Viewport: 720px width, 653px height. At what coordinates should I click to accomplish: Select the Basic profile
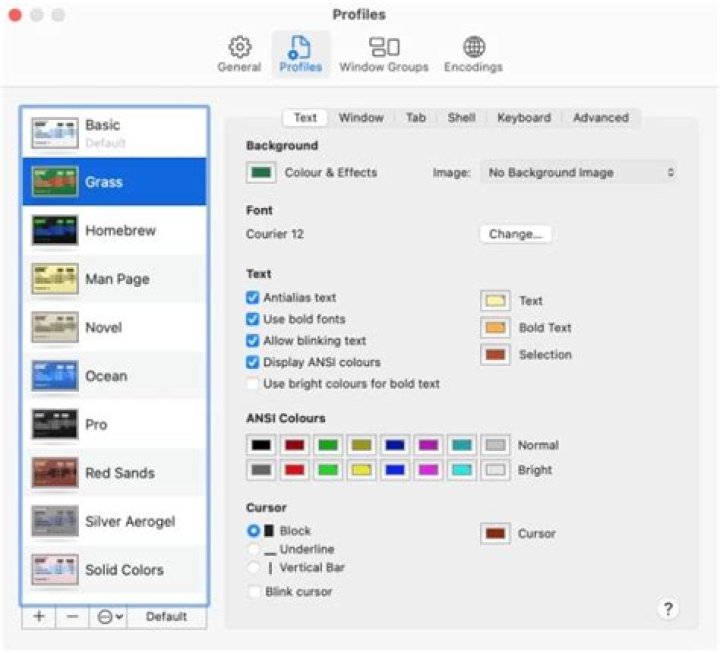click(x=114, y=133)
